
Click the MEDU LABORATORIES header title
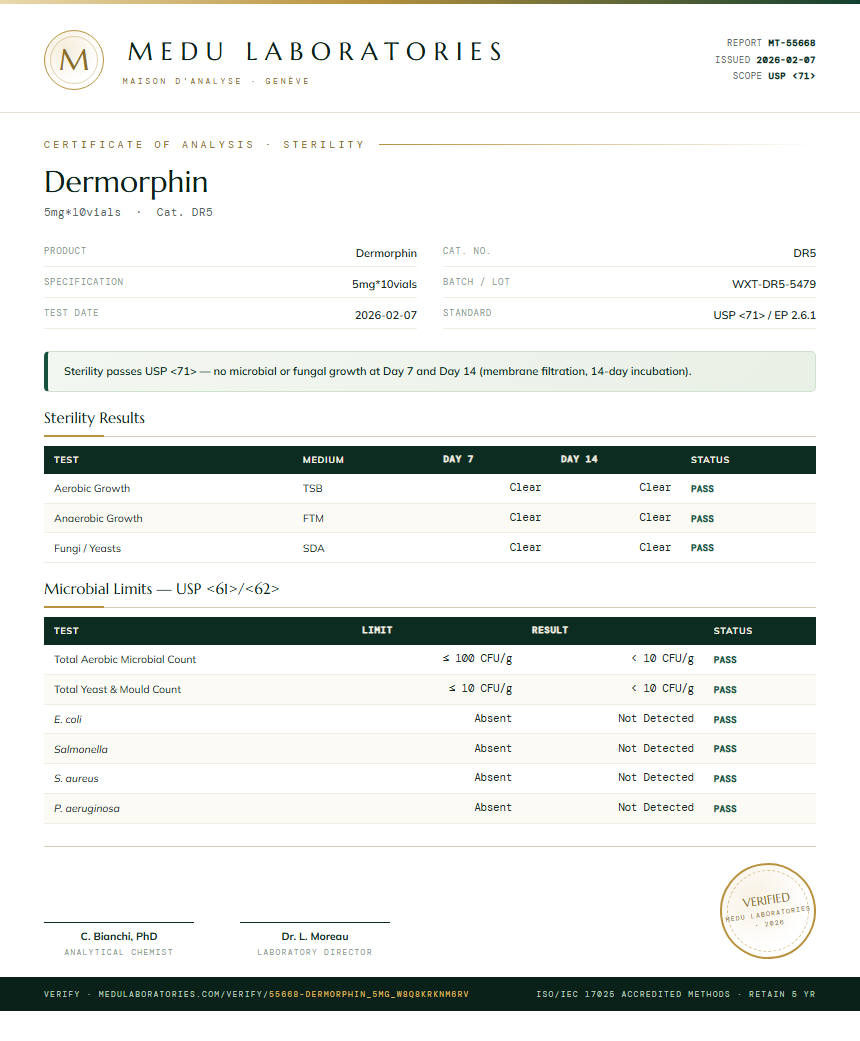point(315,52)
